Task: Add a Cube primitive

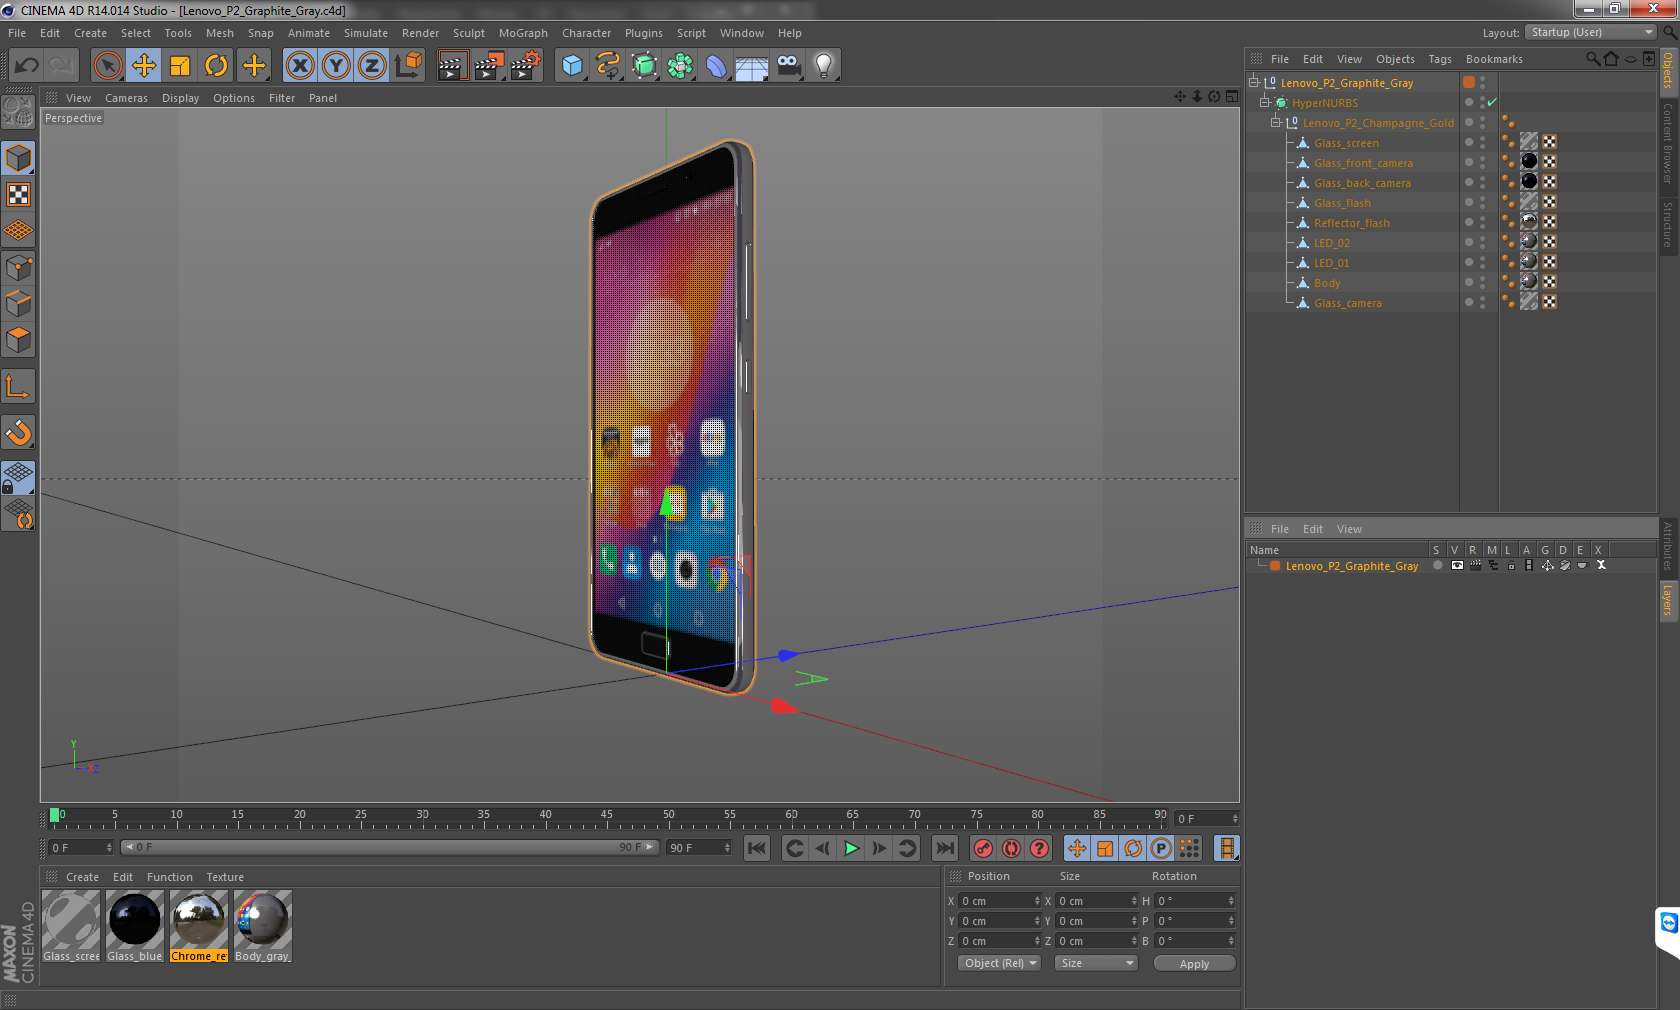Action: click(x=572, y=66)
